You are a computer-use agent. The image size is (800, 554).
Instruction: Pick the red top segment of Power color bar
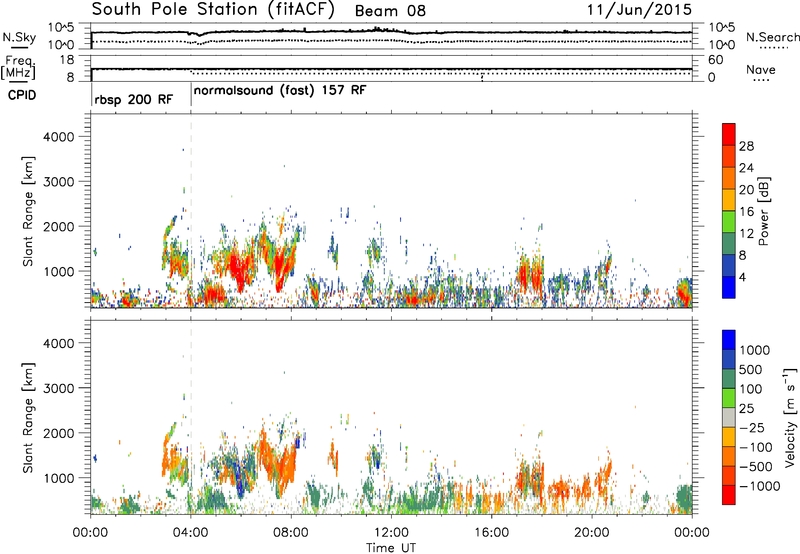[729, 135]
